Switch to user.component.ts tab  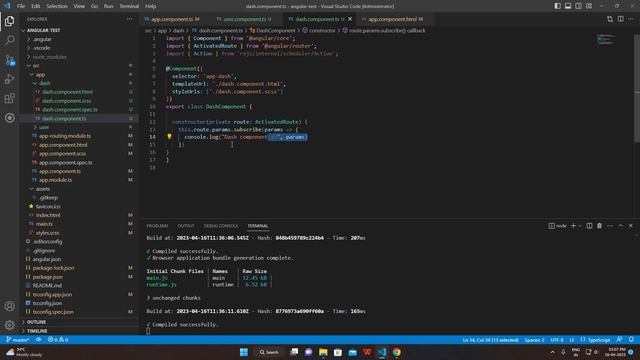247,19
